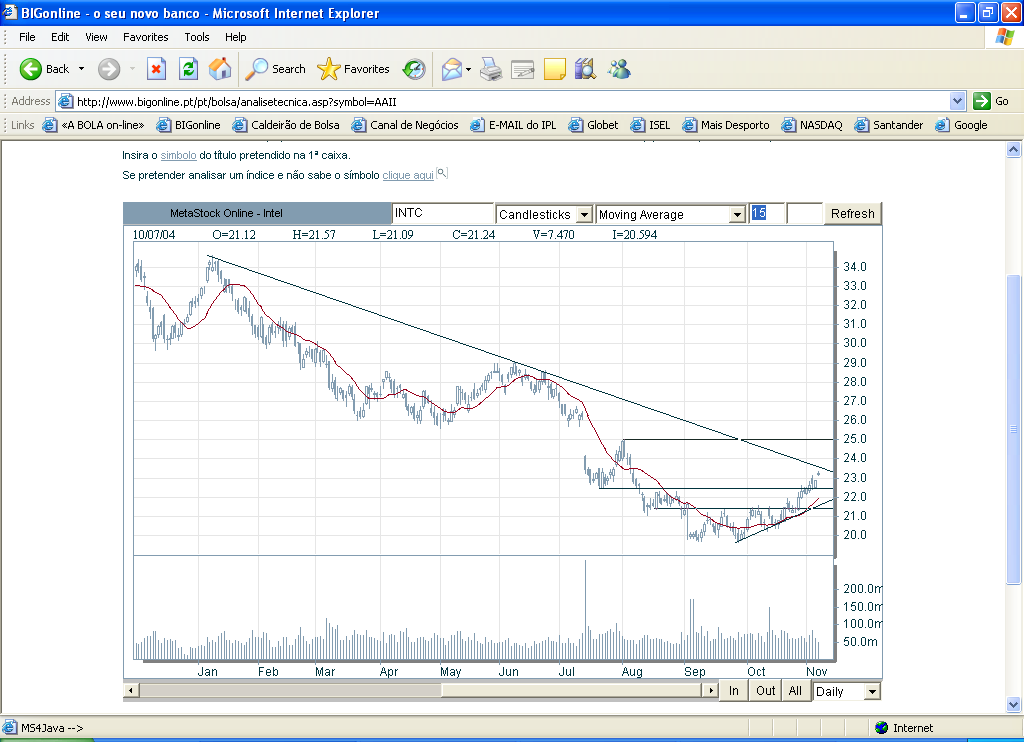1024x742 pixels.
Task: Click the Stop loading icon
Action: point(156,69)
